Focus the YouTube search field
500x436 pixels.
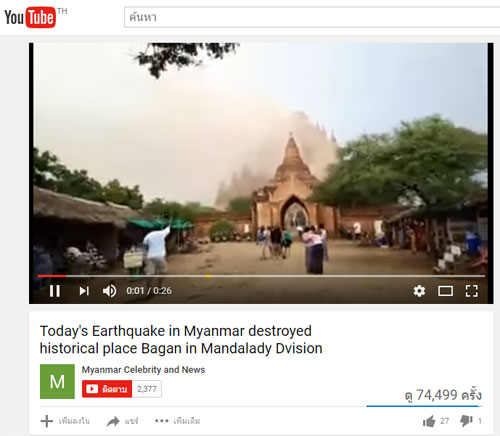tap(312, 17)
